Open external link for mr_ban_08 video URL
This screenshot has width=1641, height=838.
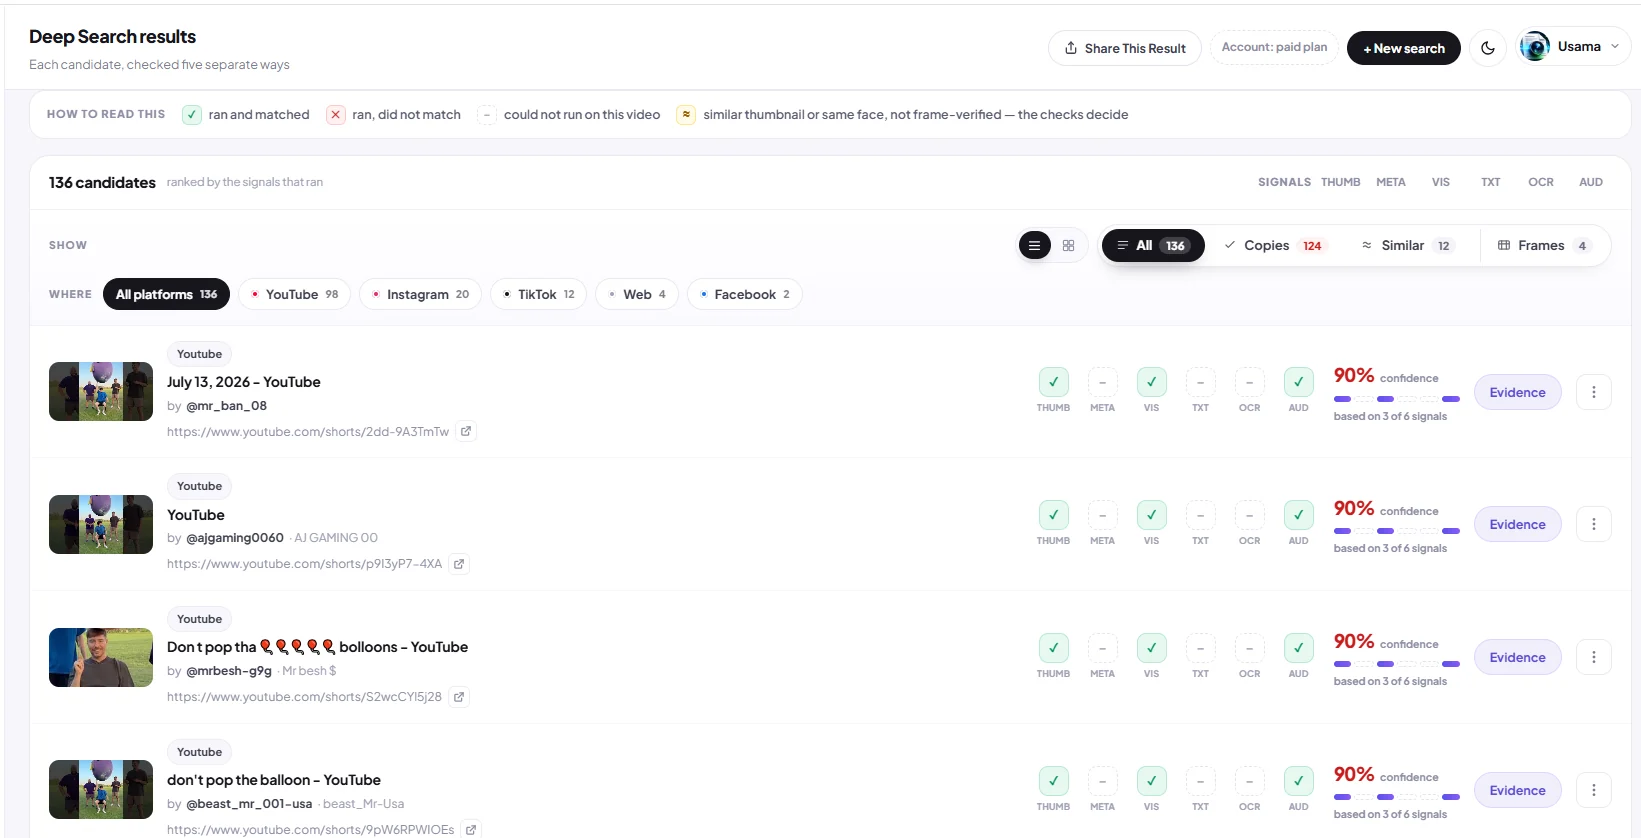point(466,432)
